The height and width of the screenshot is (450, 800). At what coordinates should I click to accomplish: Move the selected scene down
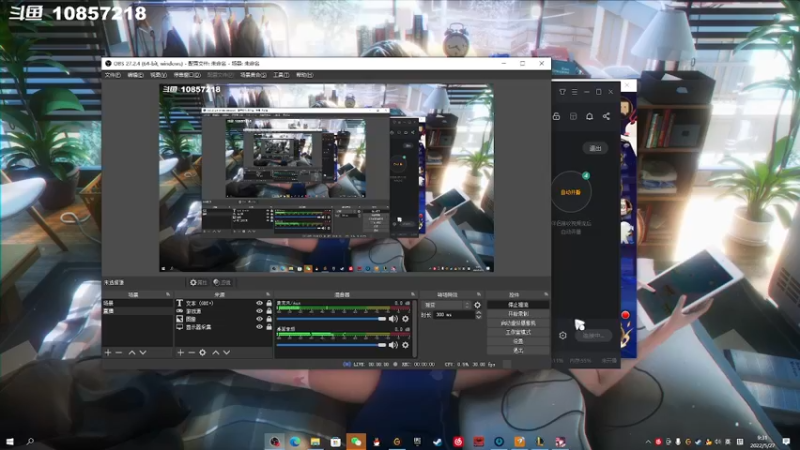click(x=143, y=353)
